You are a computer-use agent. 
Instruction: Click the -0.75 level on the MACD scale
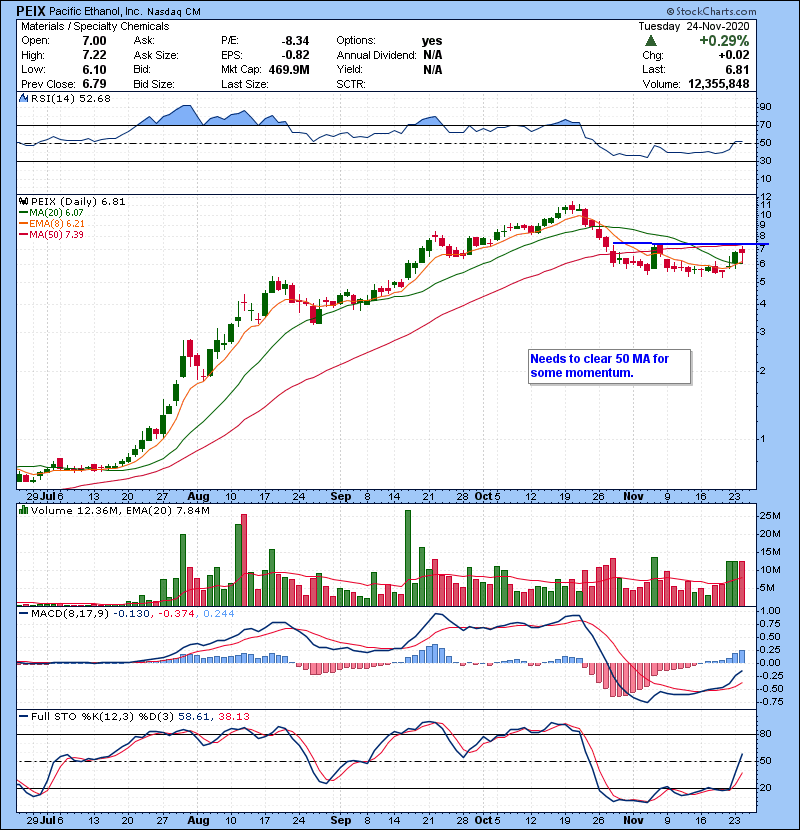pyautogui.click(x=770, y=702)
